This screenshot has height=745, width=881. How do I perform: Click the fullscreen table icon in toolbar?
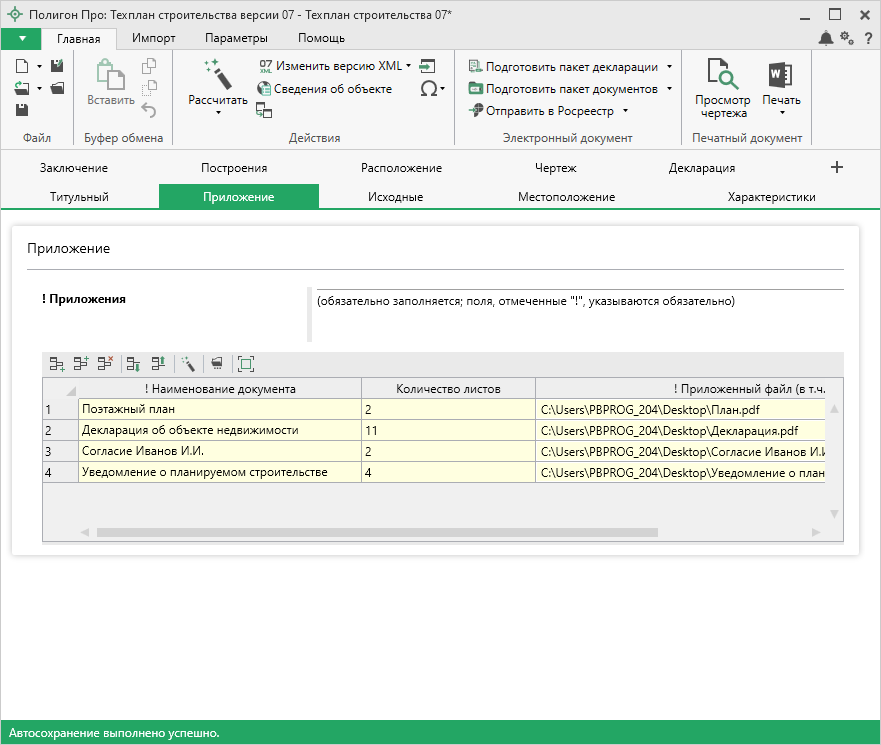coord(246,364)
